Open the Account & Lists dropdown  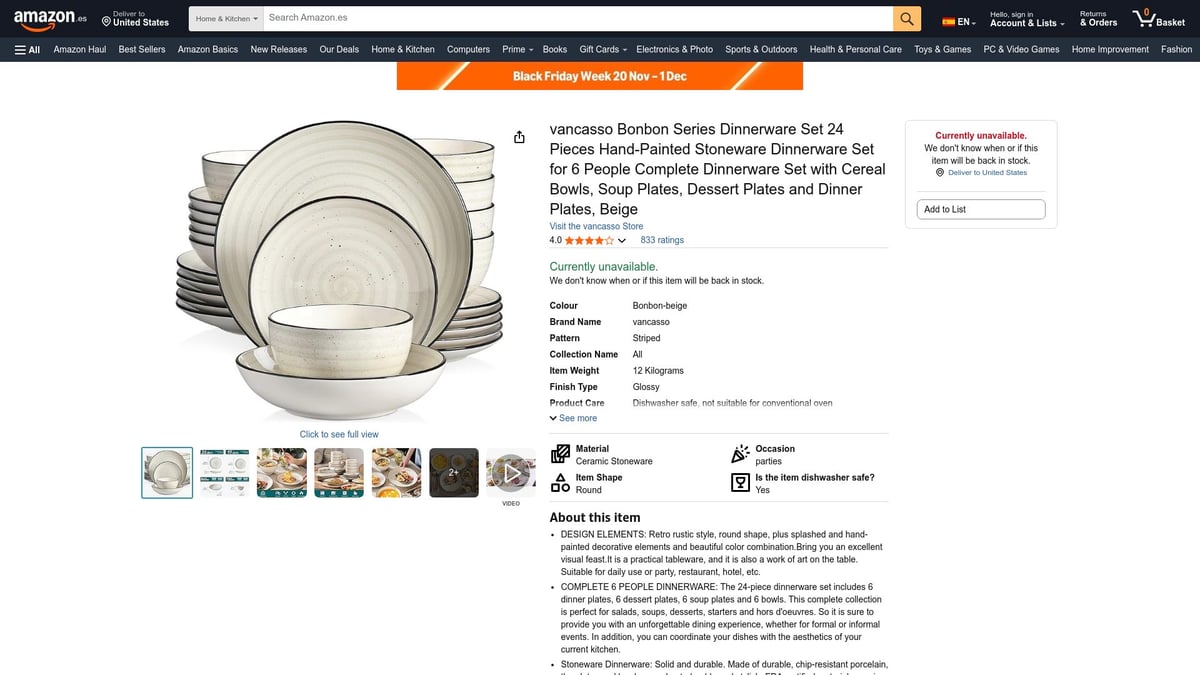(1026, 22)
